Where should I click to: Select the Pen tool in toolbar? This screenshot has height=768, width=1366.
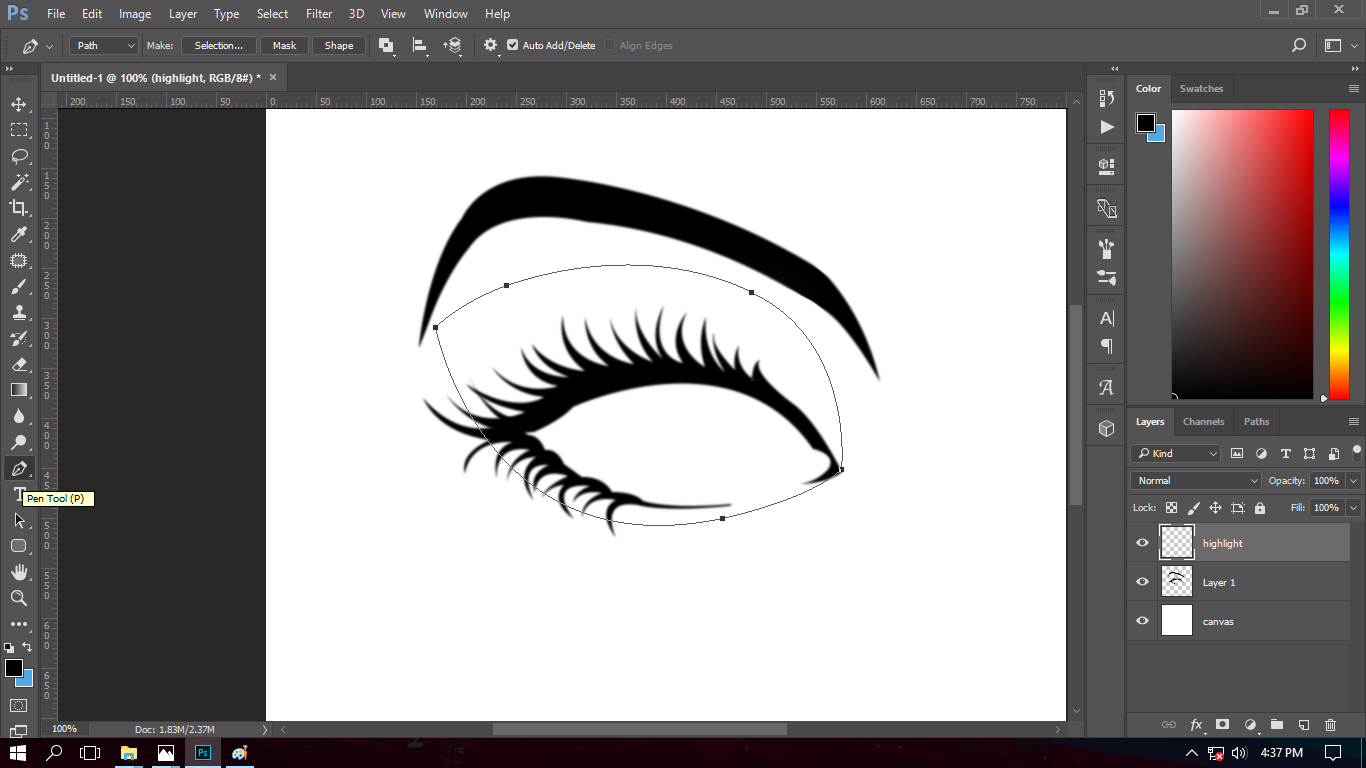point(18,468)
